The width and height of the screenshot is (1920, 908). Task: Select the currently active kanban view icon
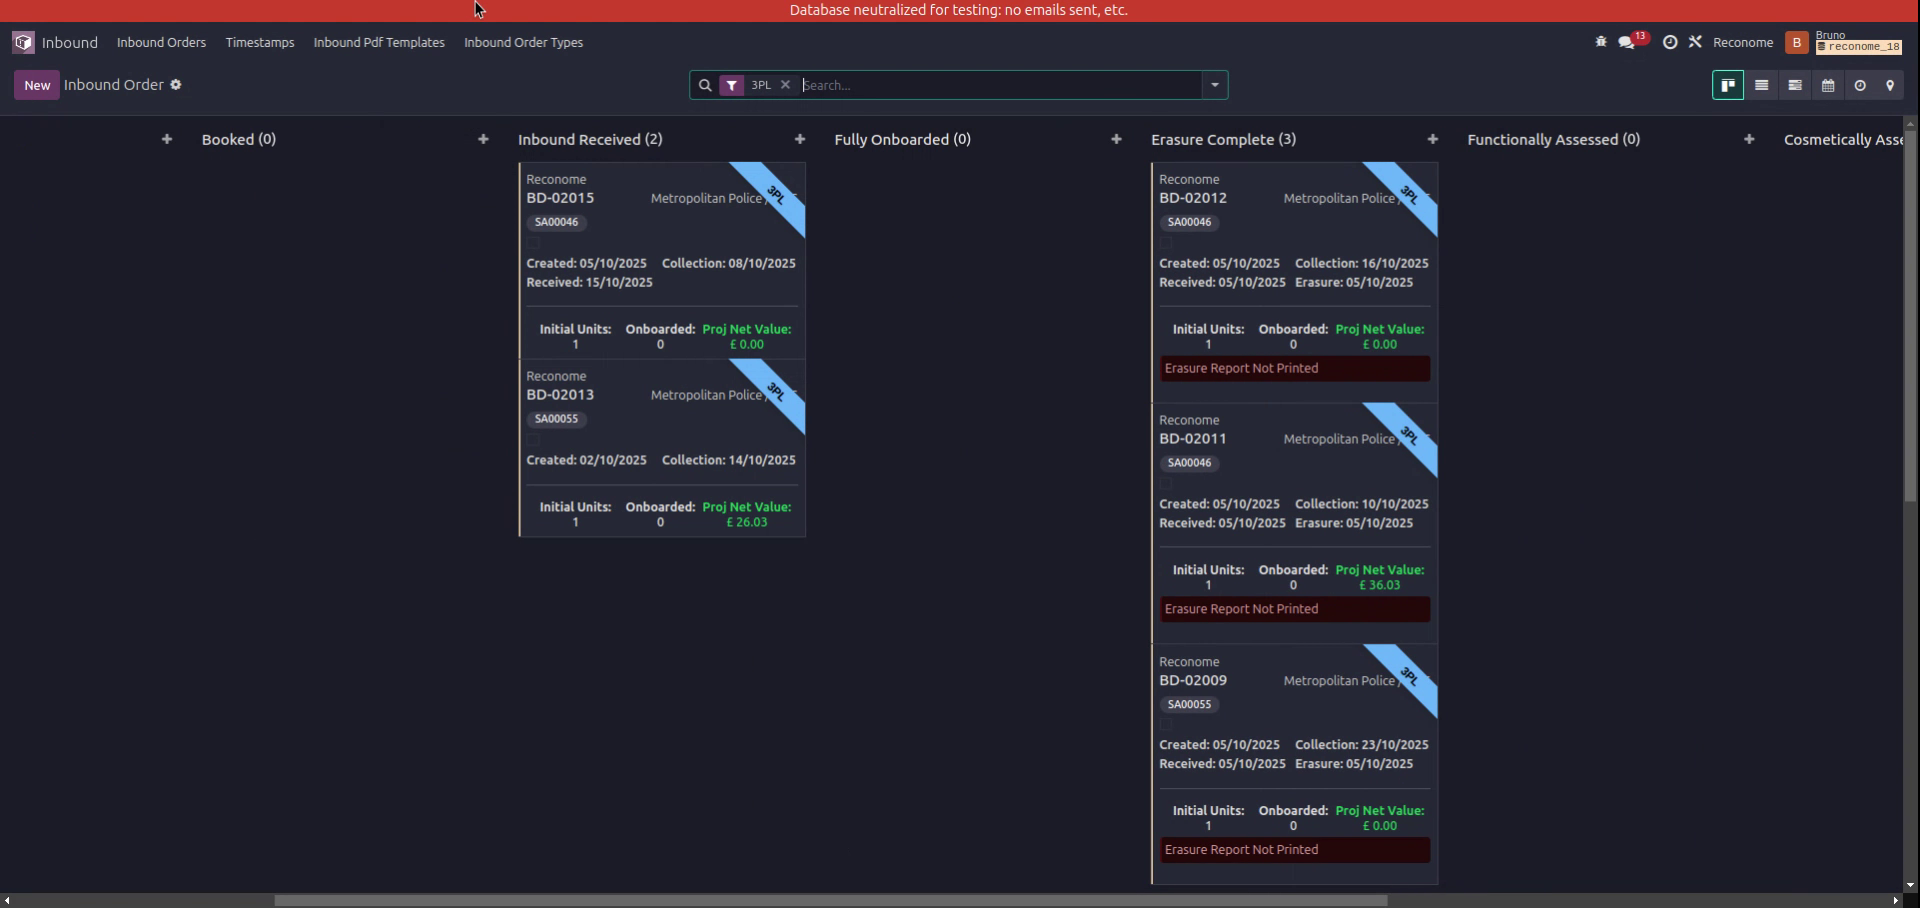(x=1728, y=86)
